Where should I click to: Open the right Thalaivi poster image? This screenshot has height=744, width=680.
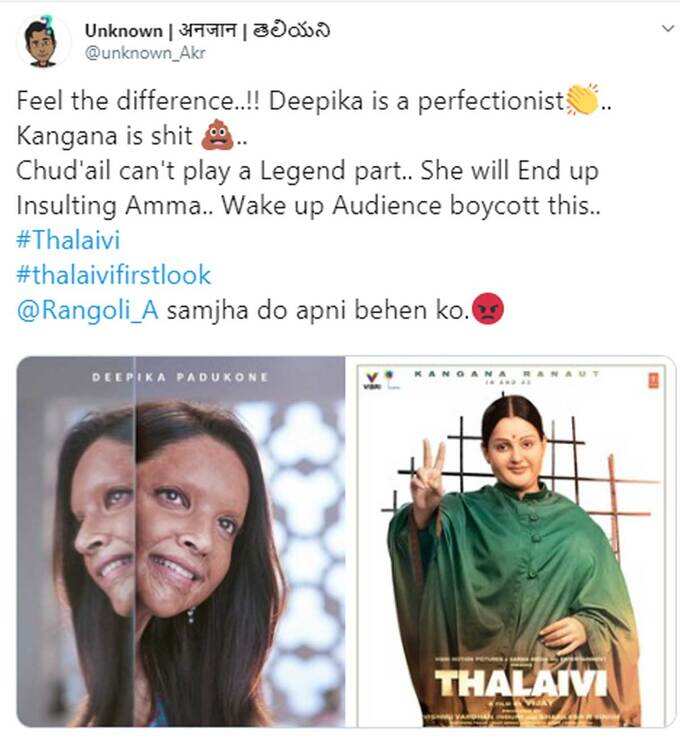[511, 541]
